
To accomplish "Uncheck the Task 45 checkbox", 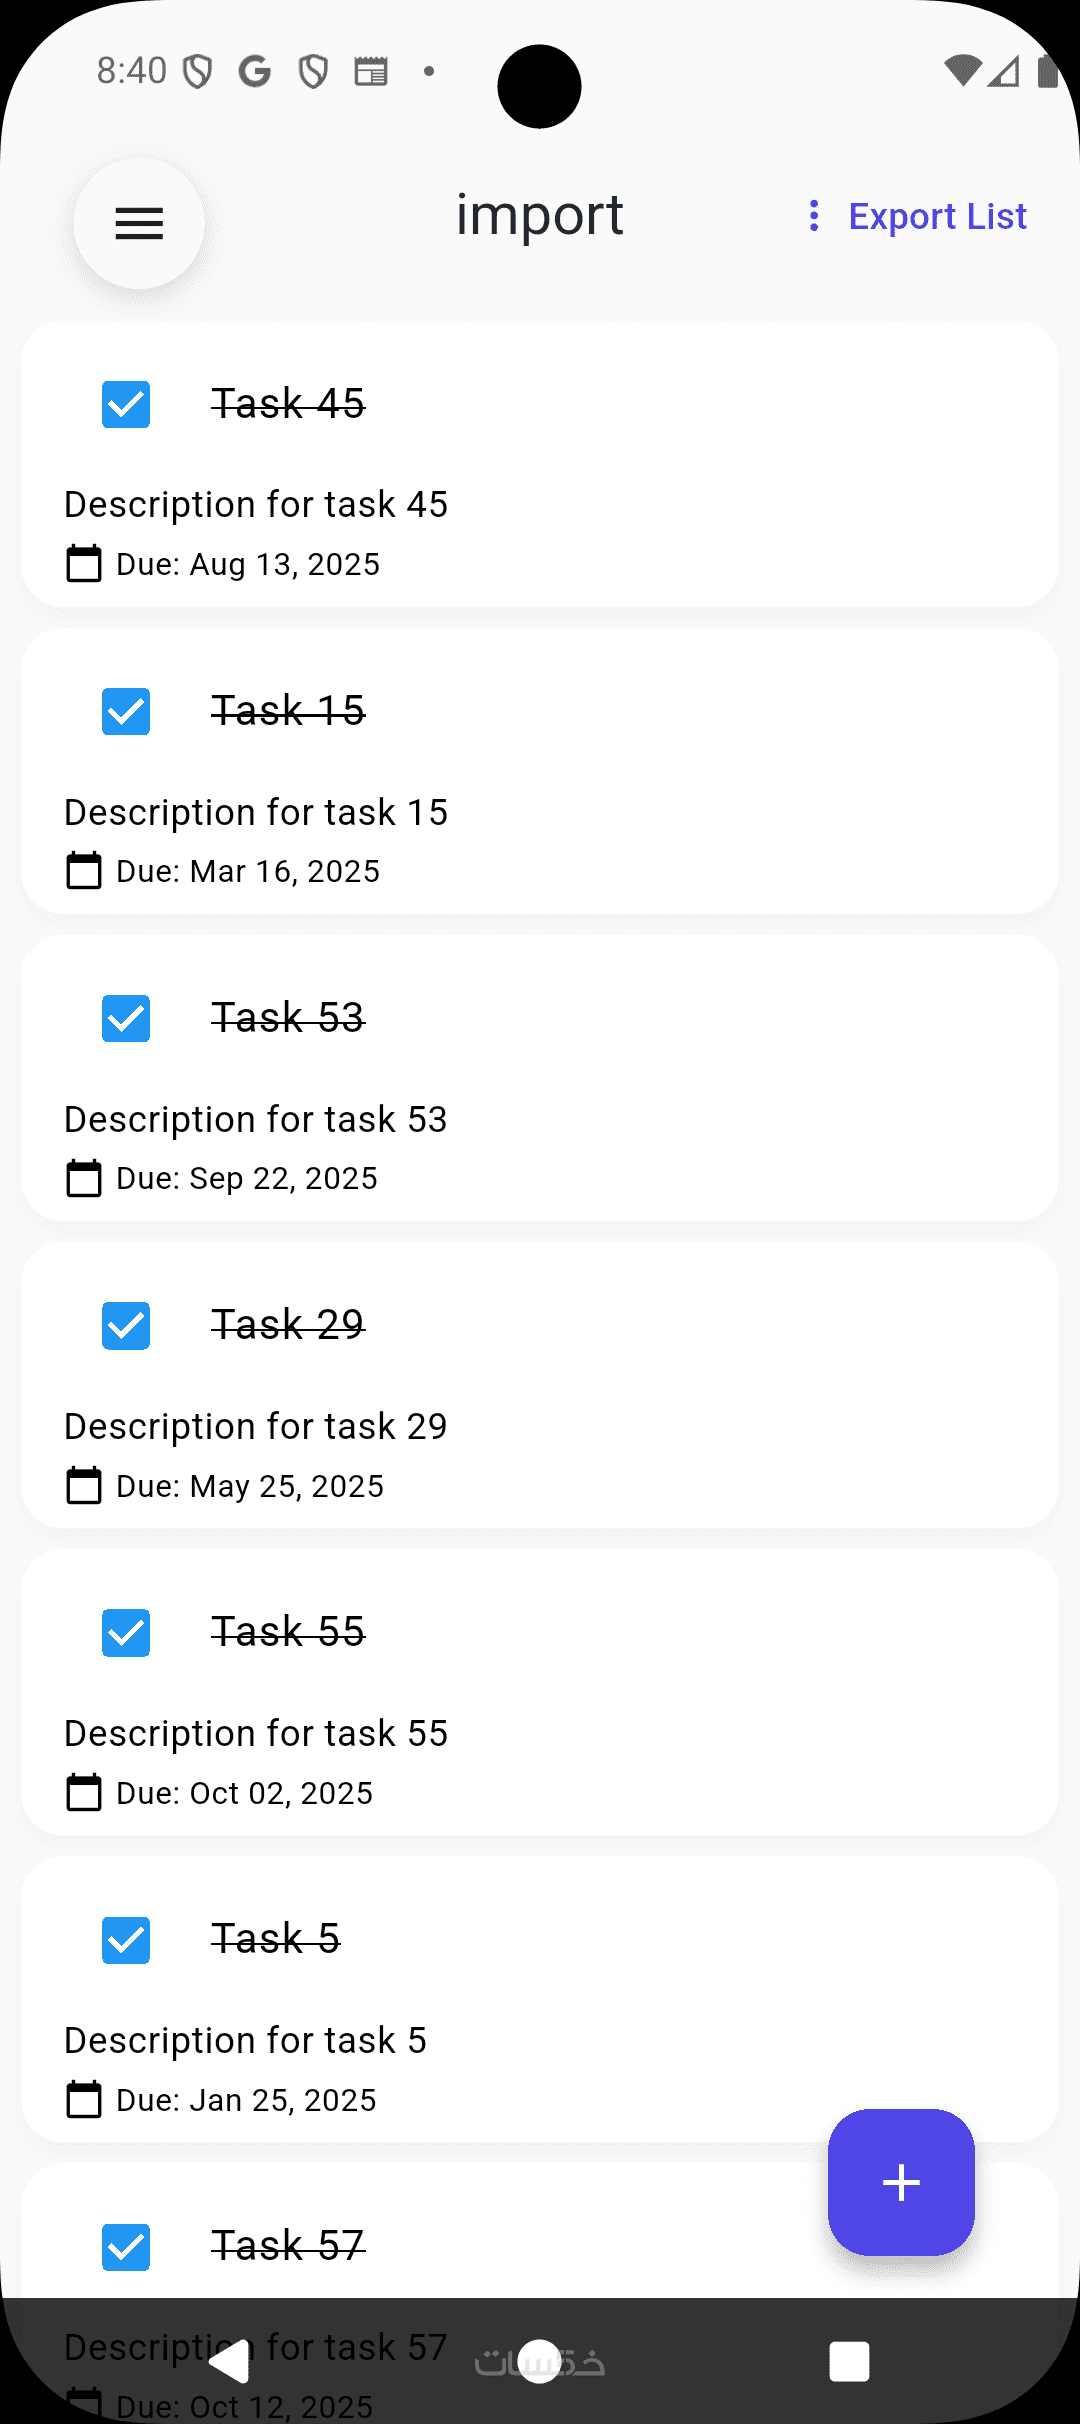I will [x=126, y=404].
